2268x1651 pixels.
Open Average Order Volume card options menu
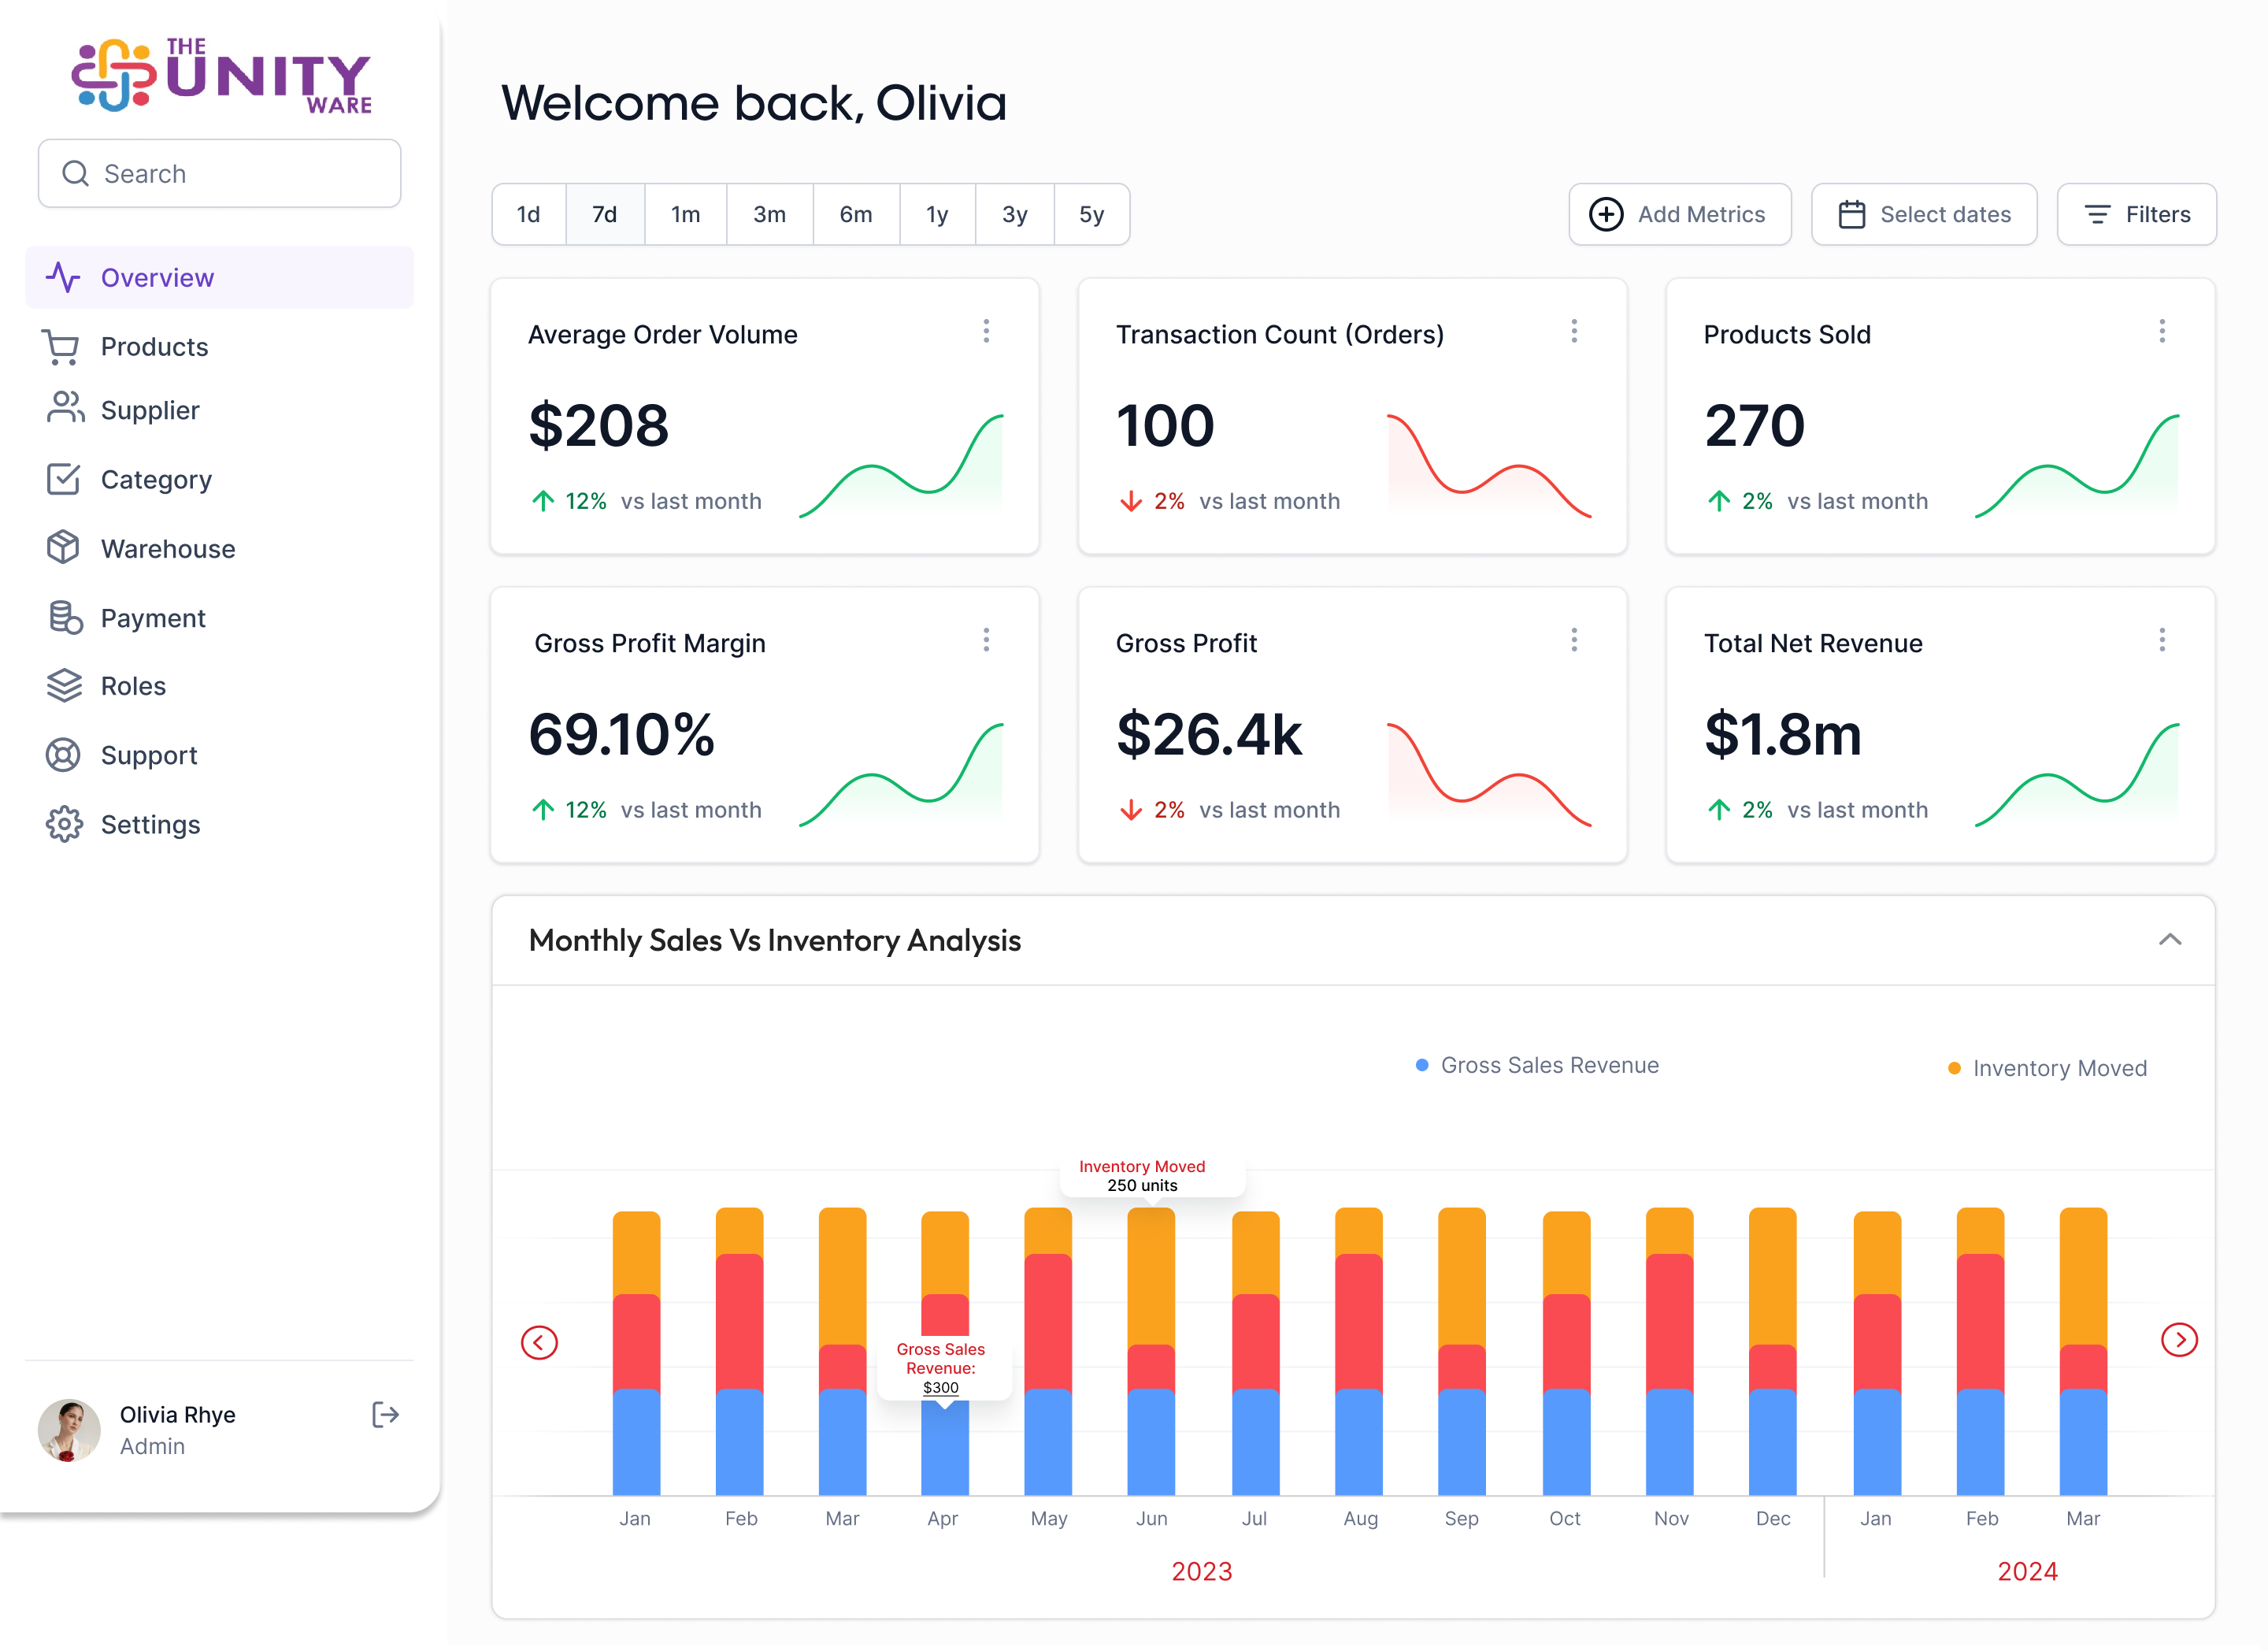click(986, 332)
